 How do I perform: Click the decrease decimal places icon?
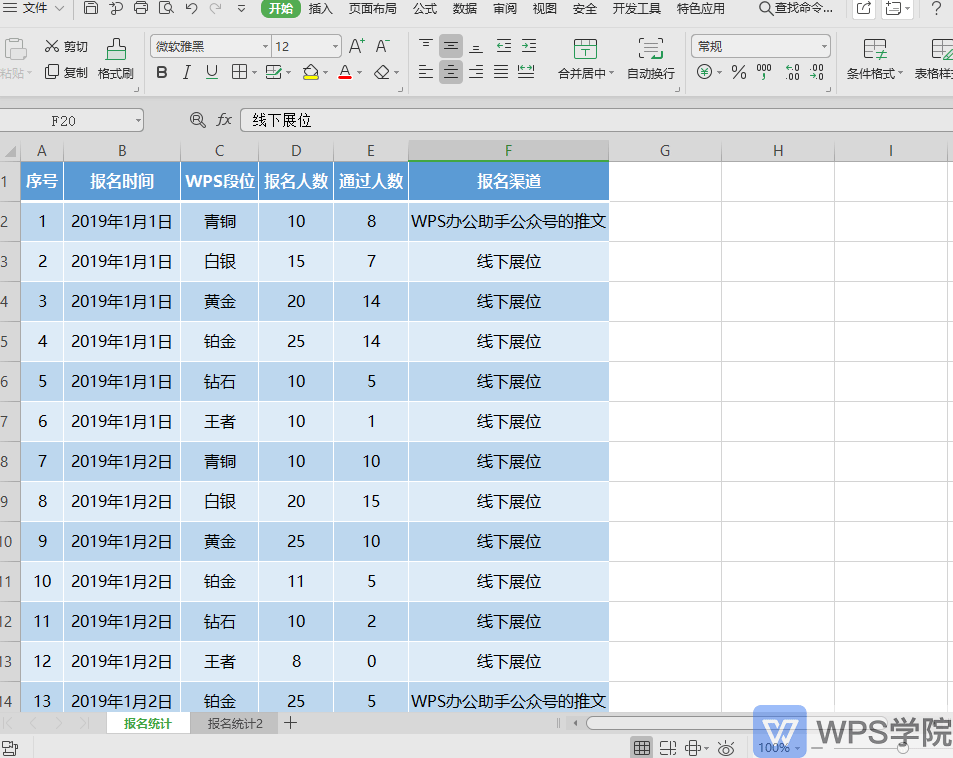(x=817, y=72)
